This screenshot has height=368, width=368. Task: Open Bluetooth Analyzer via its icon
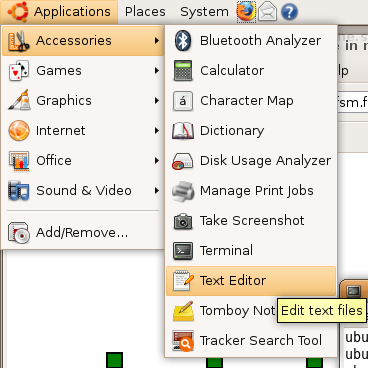tap(183, 41)
